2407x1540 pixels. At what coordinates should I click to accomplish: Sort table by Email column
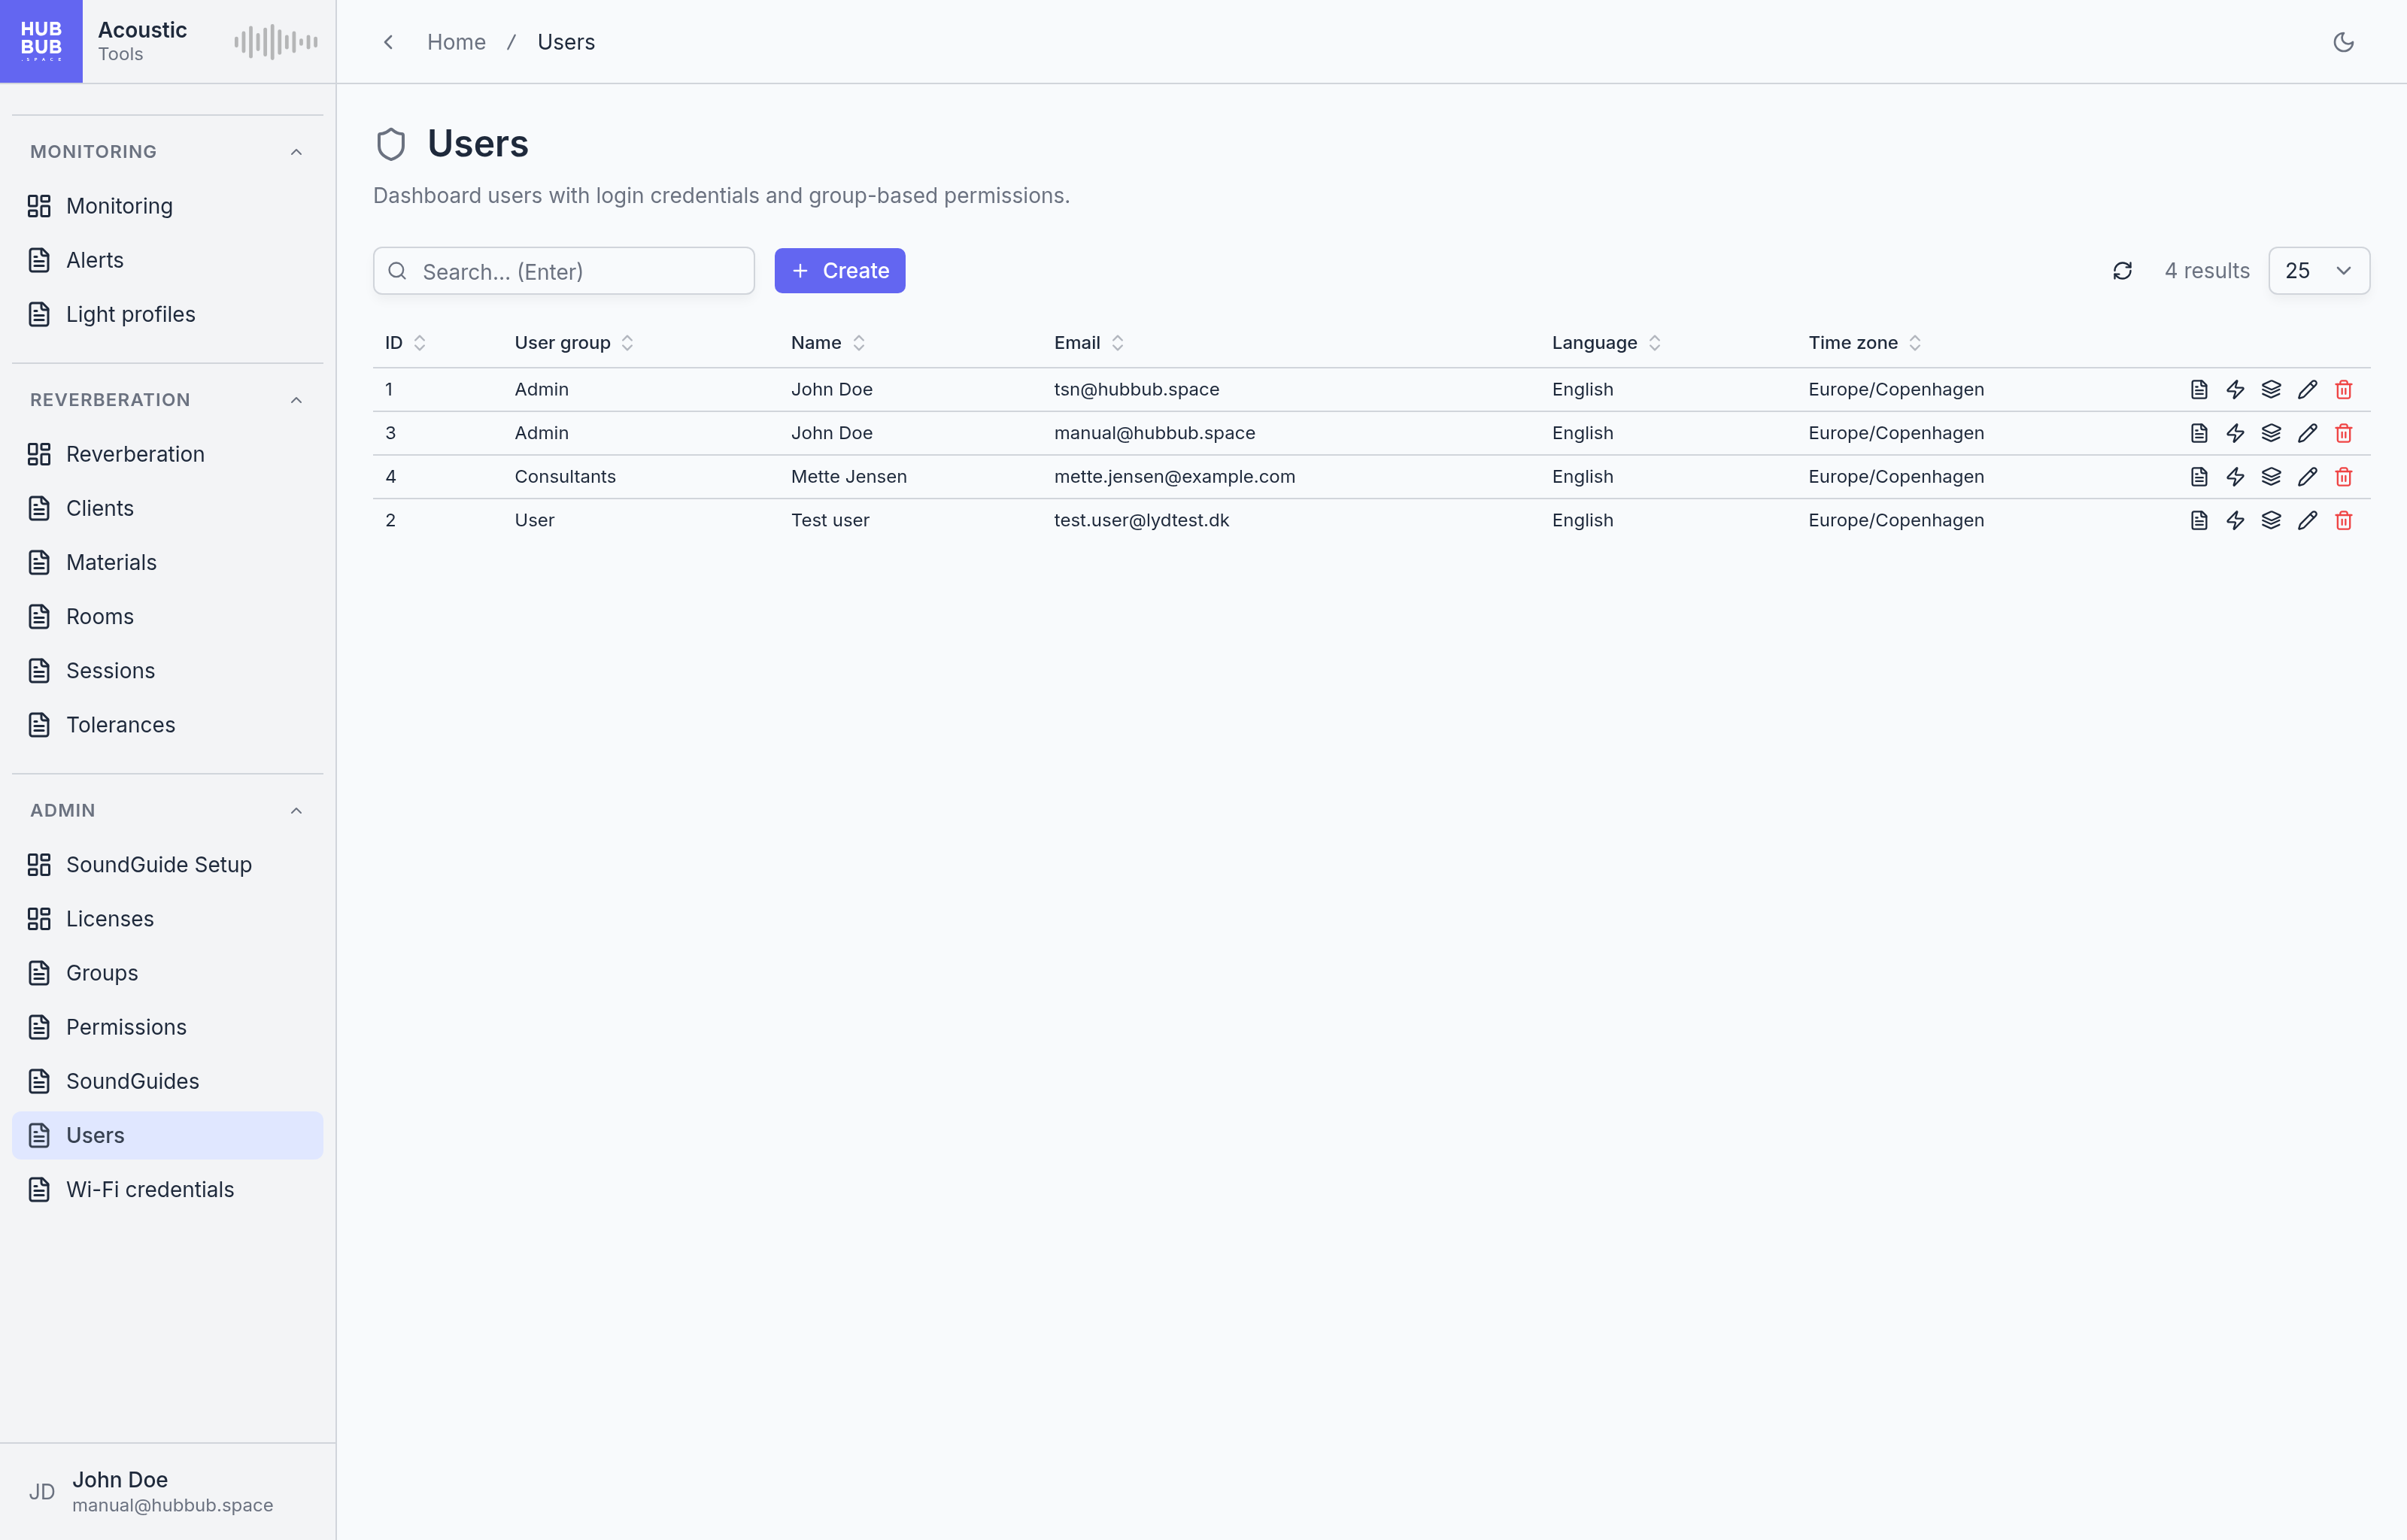point(1089,343)
